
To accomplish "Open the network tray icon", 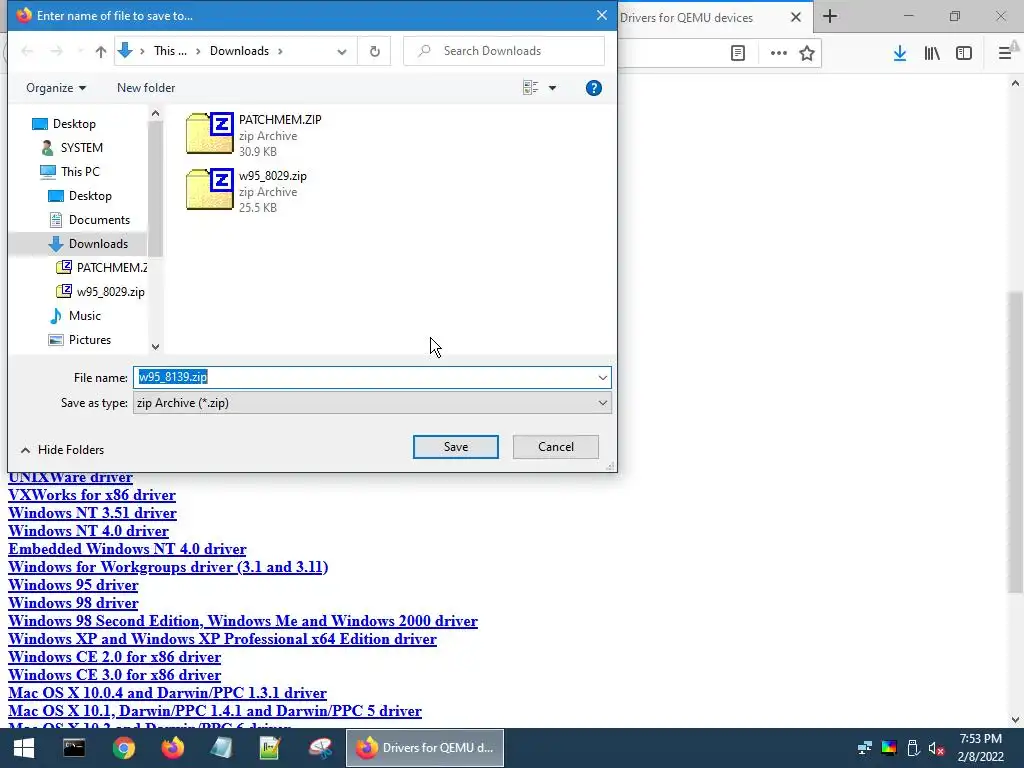I will click(865, 748).
